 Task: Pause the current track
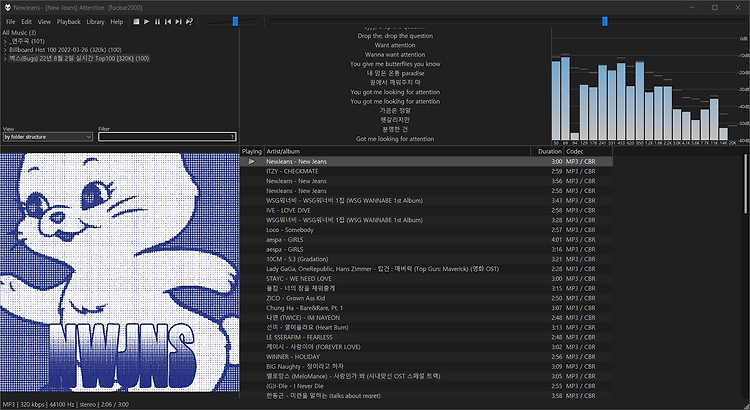(157, 22)
